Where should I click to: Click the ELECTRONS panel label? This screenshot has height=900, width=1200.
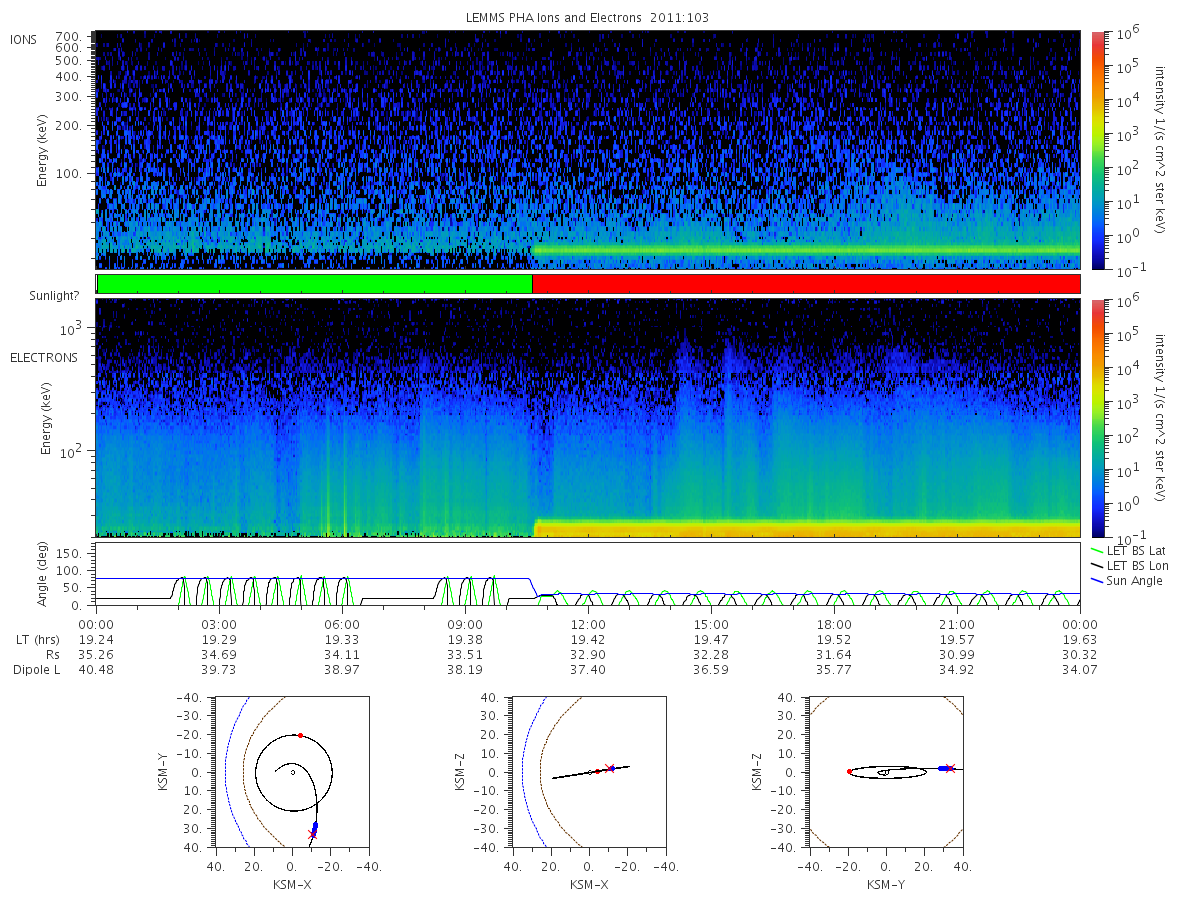coord(44,357)
